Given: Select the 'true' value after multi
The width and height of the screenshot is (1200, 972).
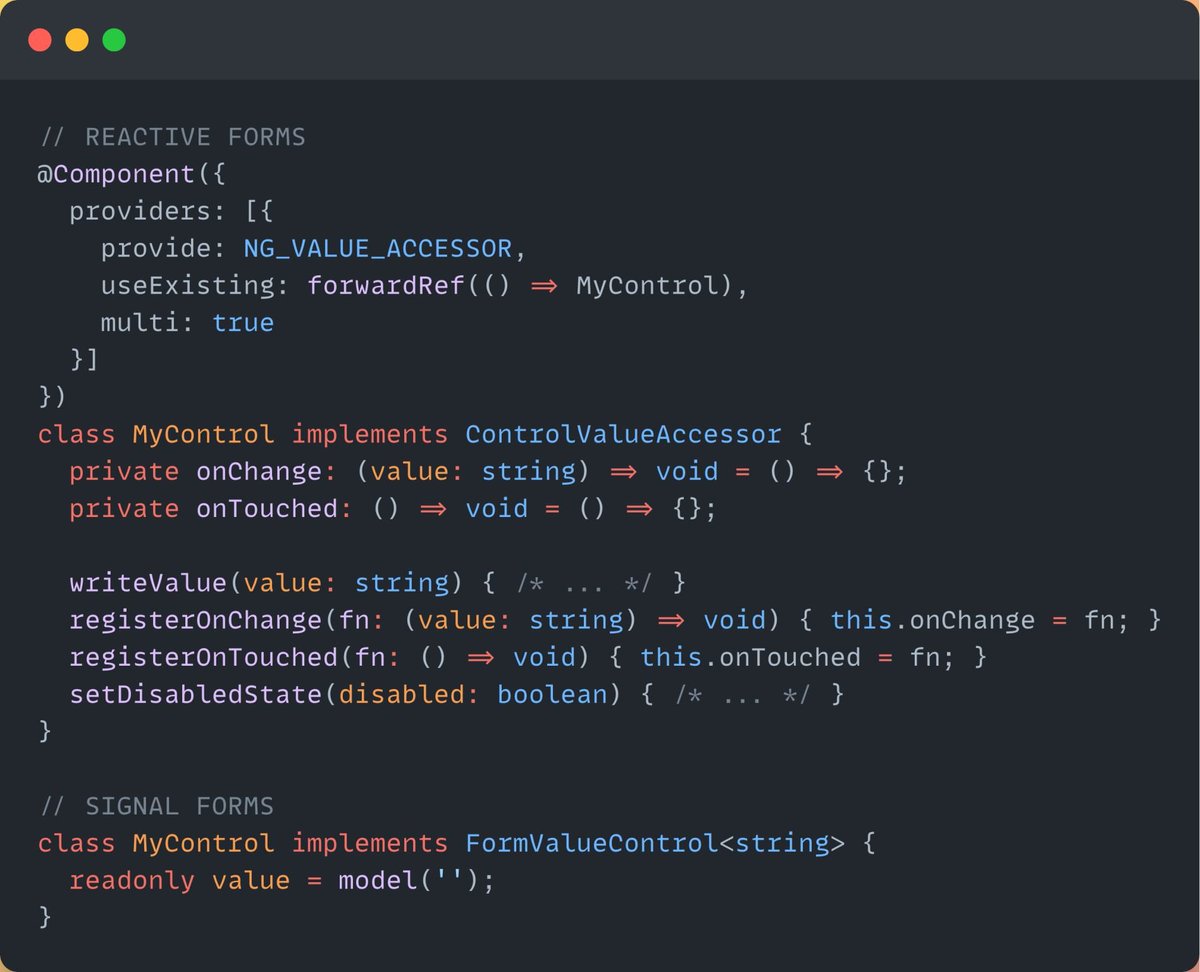Looking at the screenshot, I should pyautogui.click(x=243, y=323).
